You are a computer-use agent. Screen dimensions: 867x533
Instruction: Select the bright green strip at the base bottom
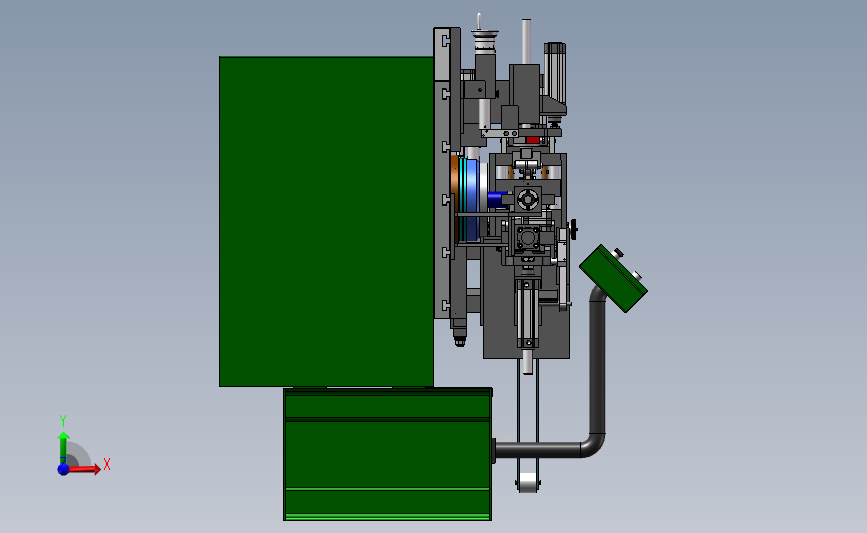click(388, 517)
